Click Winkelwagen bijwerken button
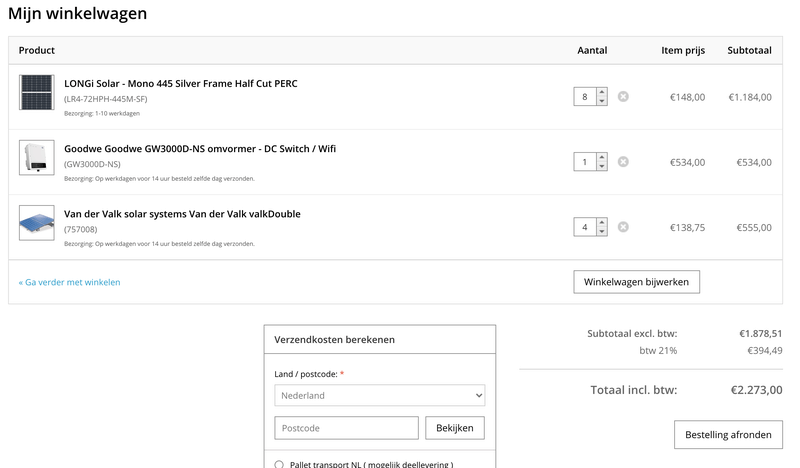Image resolution: width=800 pixels, height=468 pixels. (x=636, y=282)
